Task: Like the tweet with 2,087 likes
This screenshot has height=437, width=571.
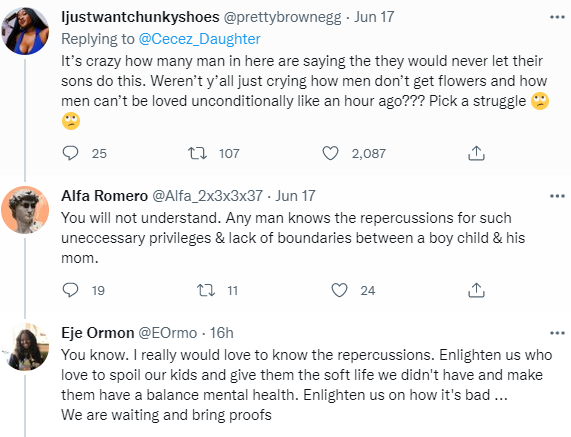Action: [x=330, y=153]
